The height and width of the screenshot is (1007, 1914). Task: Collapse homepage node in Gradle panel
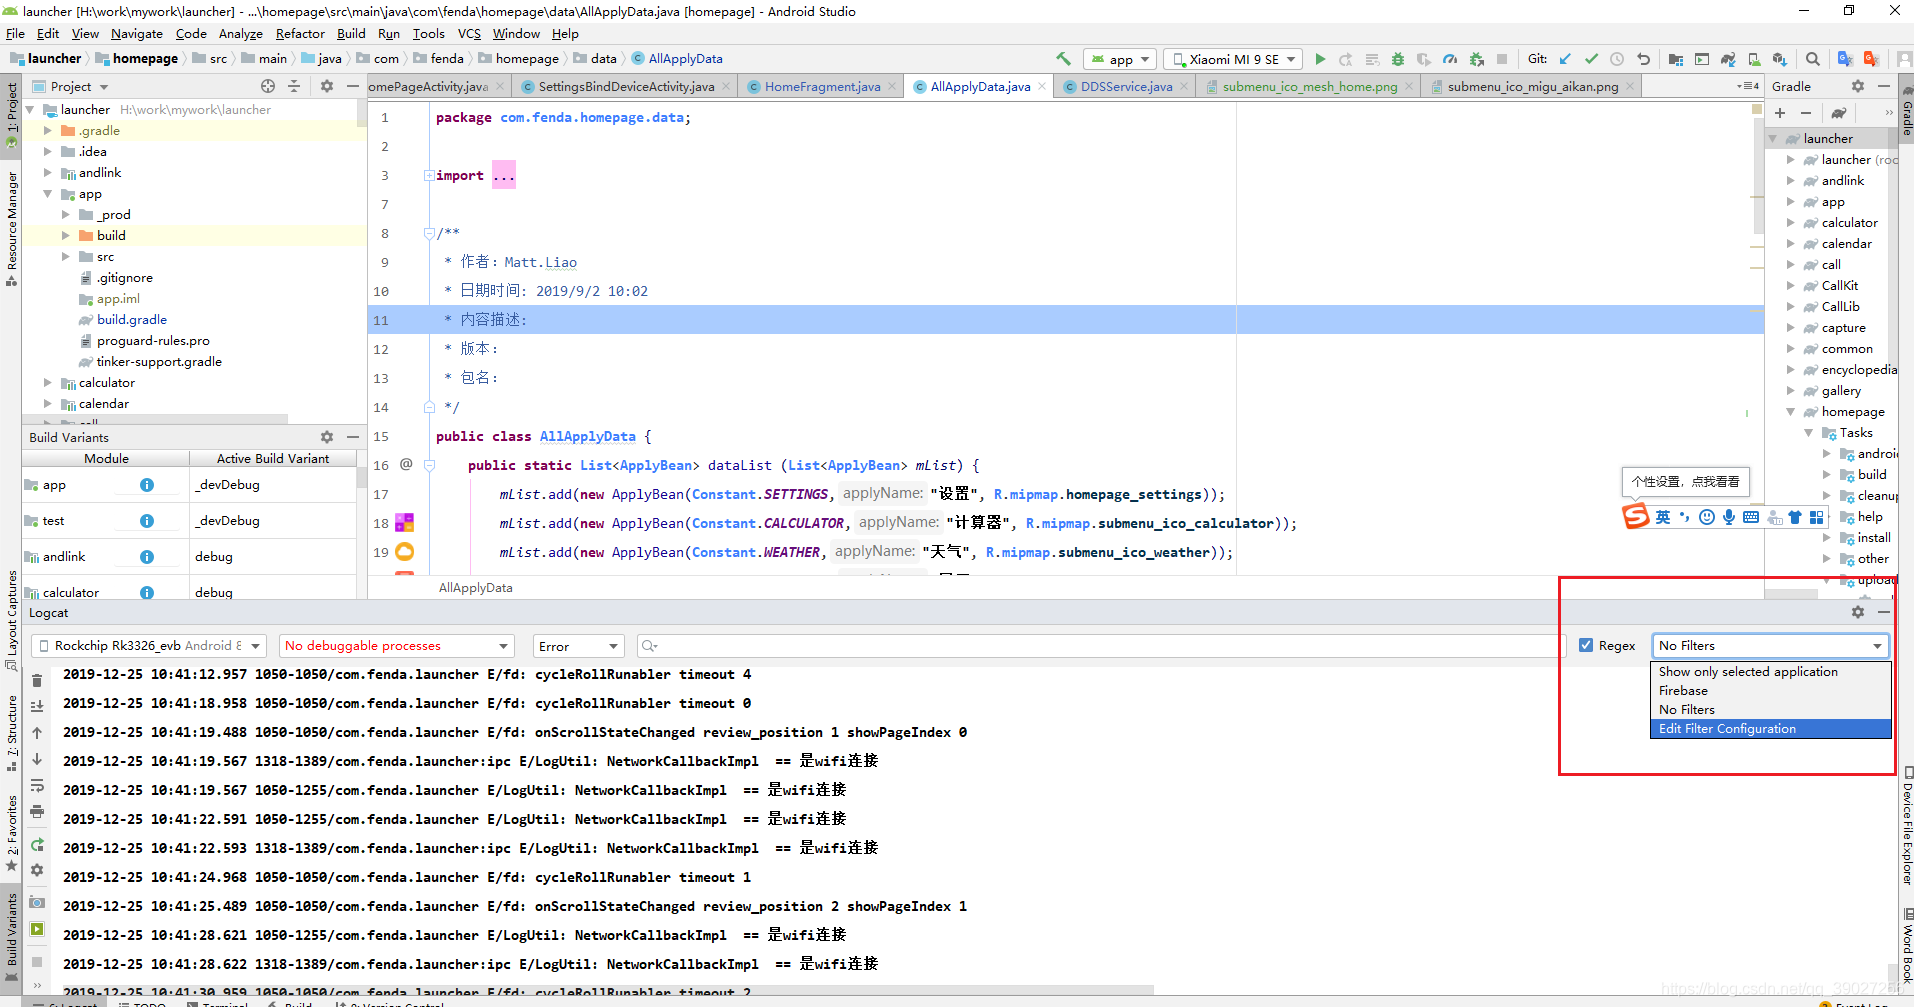pyautogui.click(x=1791, y=412)
